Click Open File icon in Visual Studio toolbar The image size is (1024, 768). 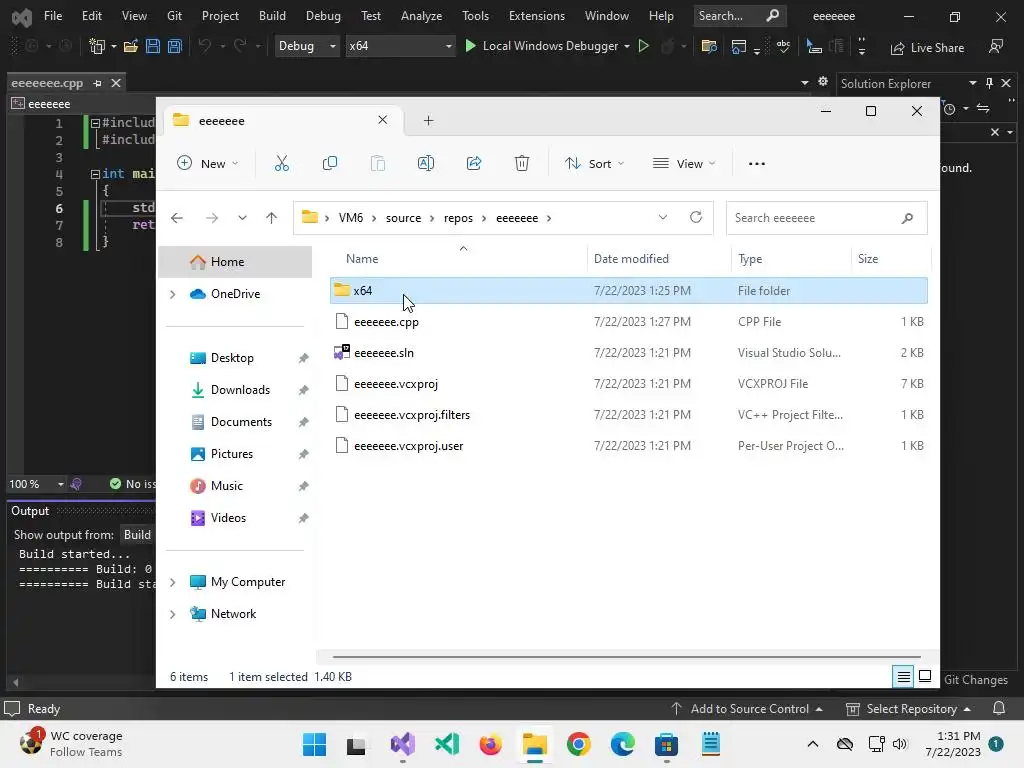tap(131, 46)
